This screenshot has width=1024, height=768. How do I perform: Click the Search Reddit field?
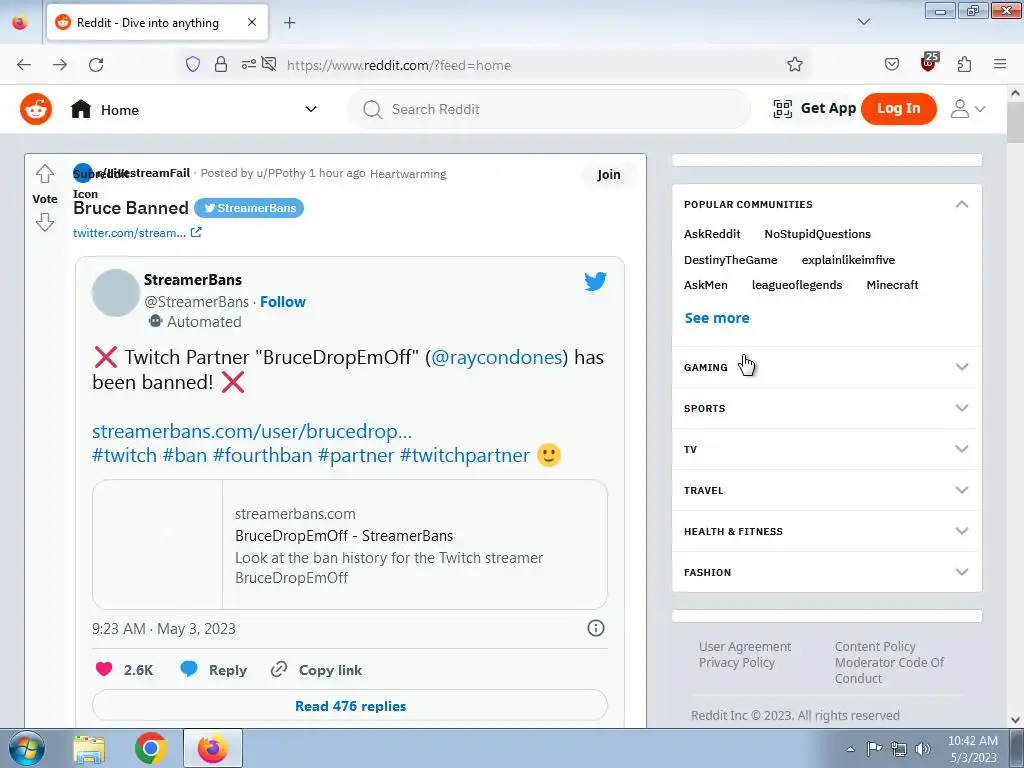[549, 109]
